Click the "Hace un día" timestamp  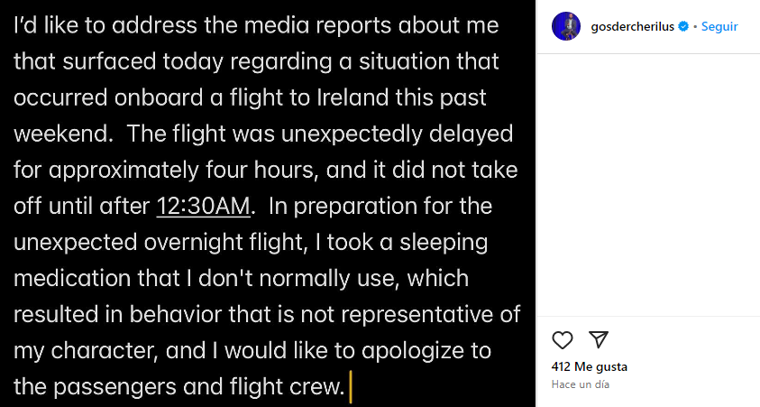pos(579,384)
